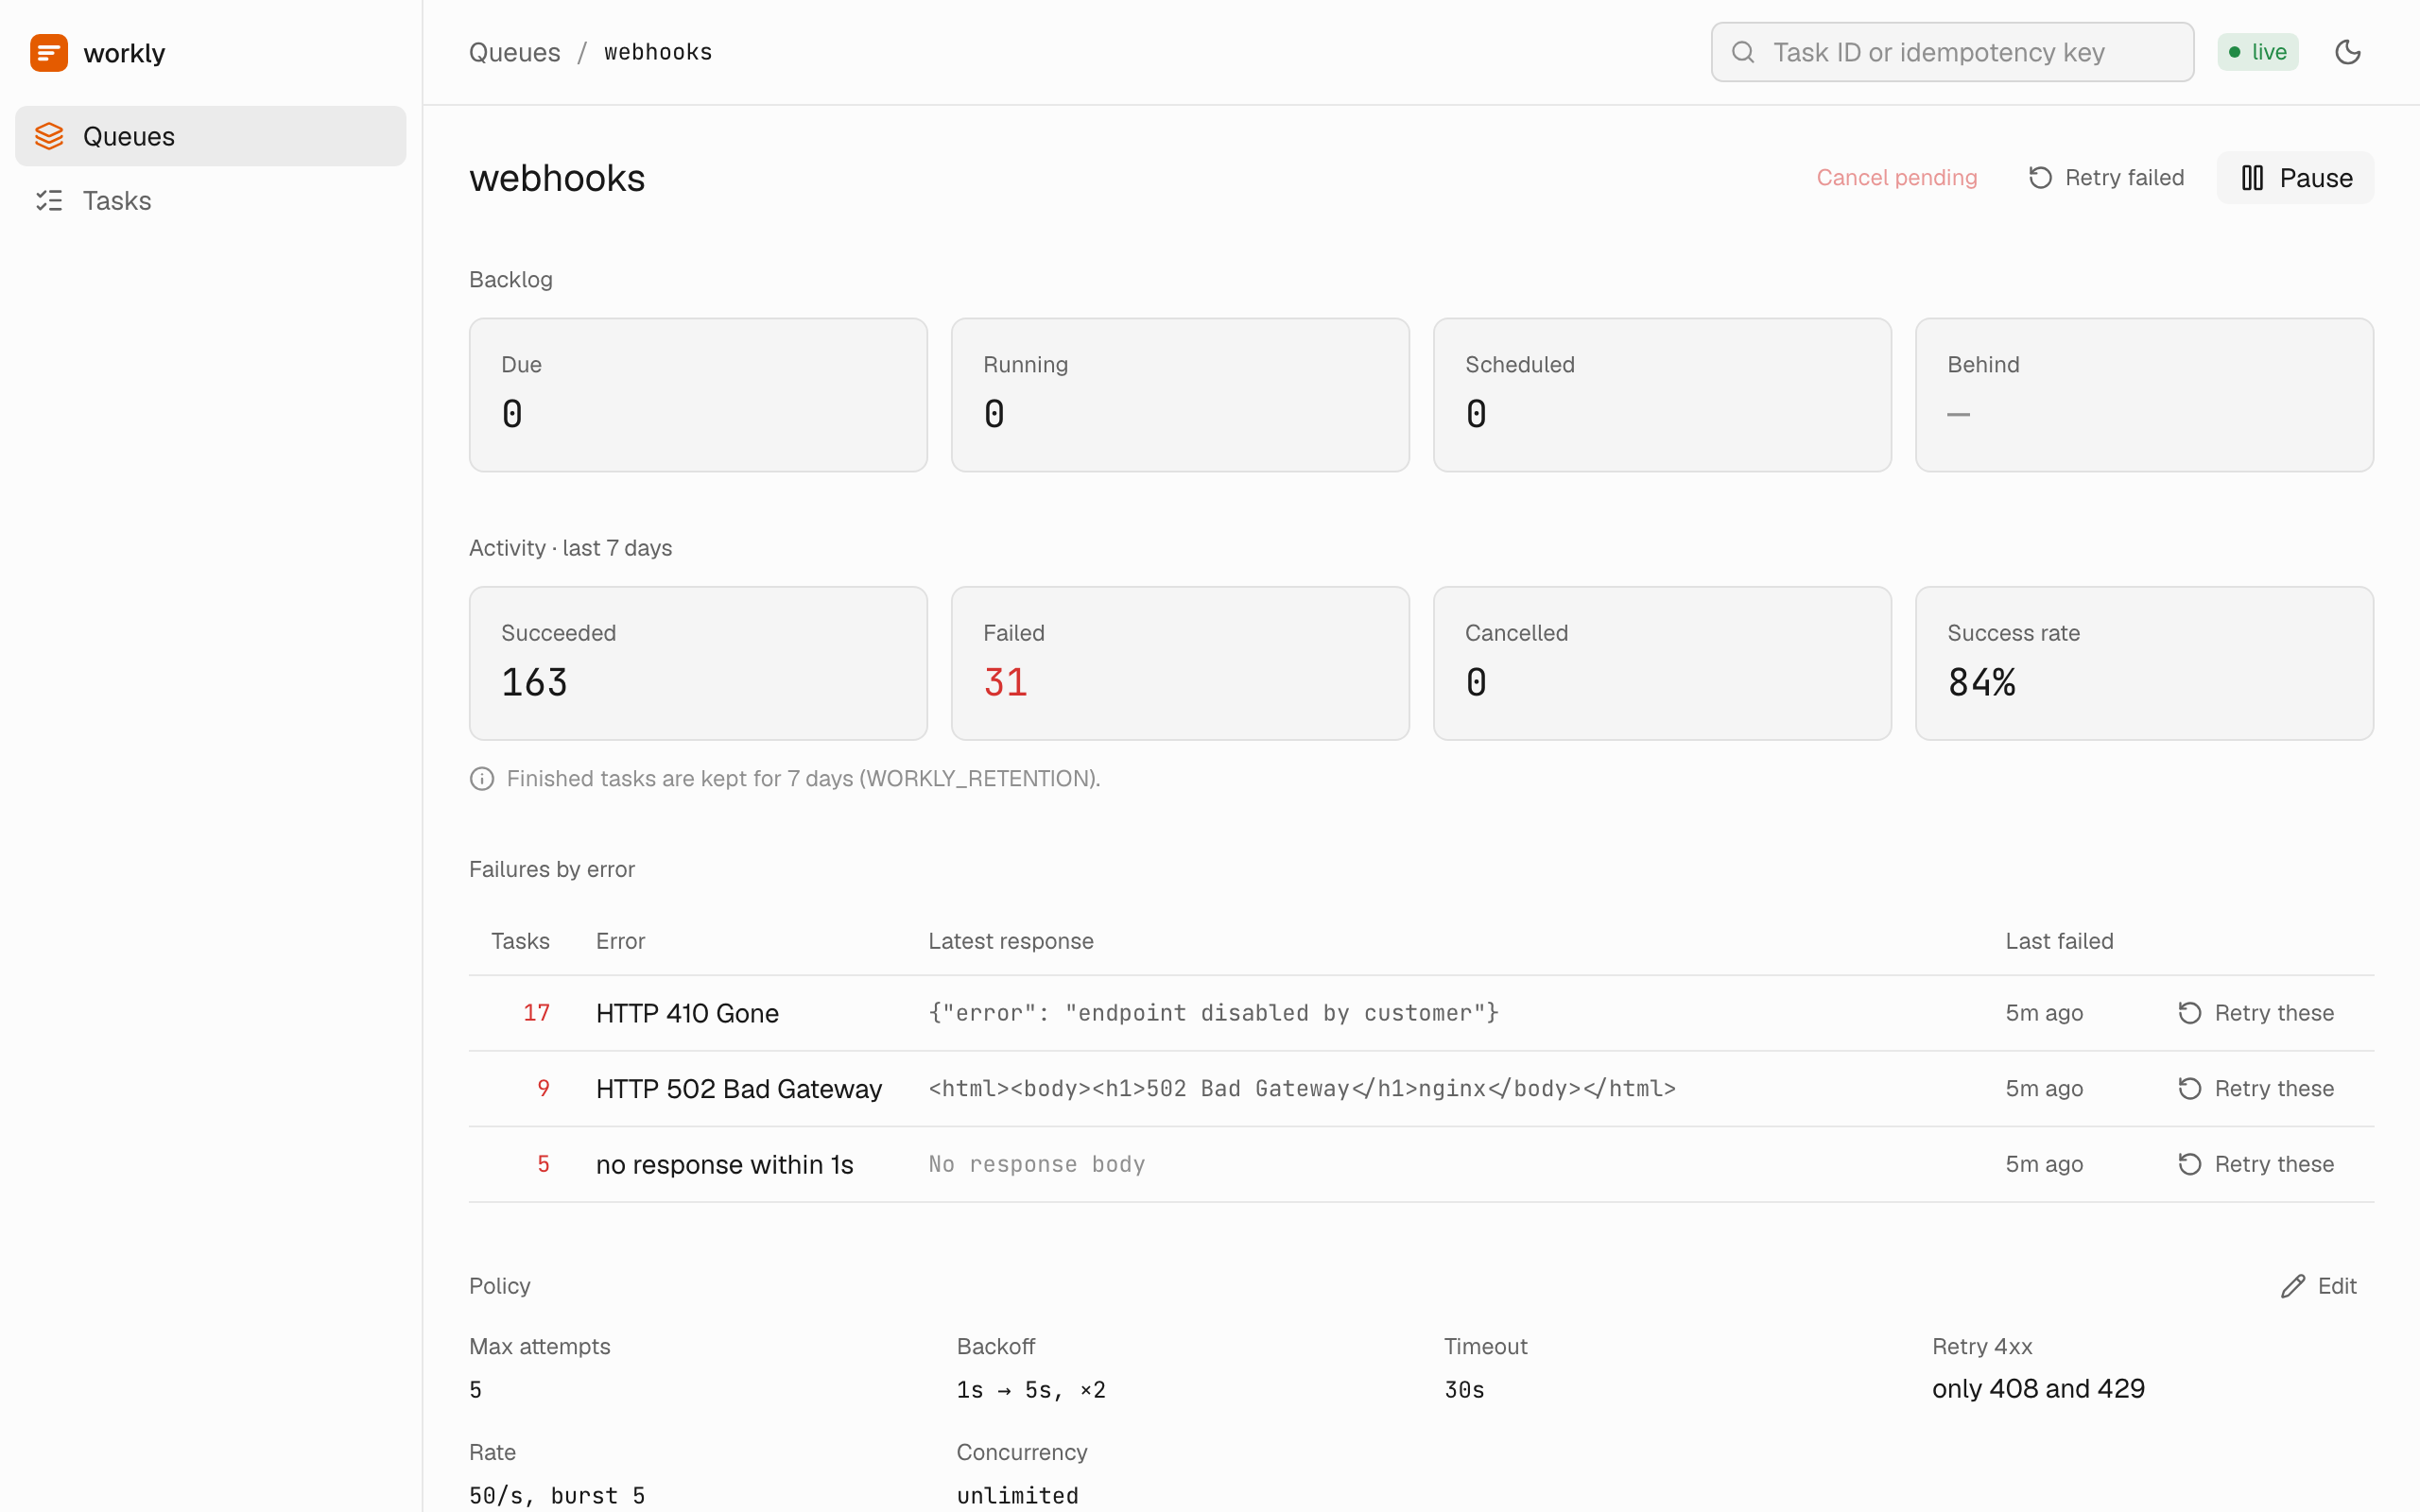
Task: Click the No response body text
Action: [1037, 1164]
